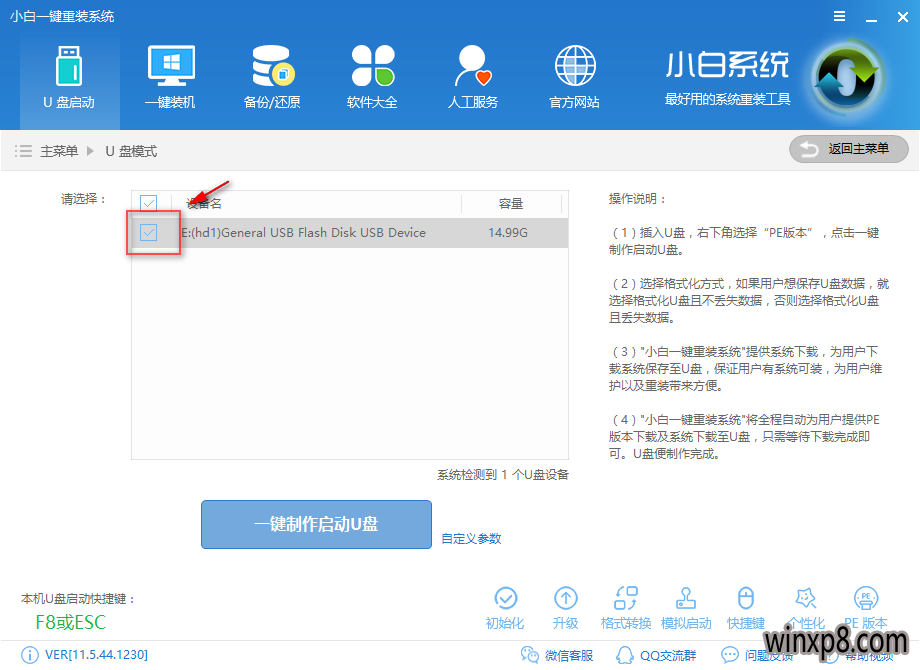Open 人工服务 section
Screen dimensions: 920x670
point(473,78)
